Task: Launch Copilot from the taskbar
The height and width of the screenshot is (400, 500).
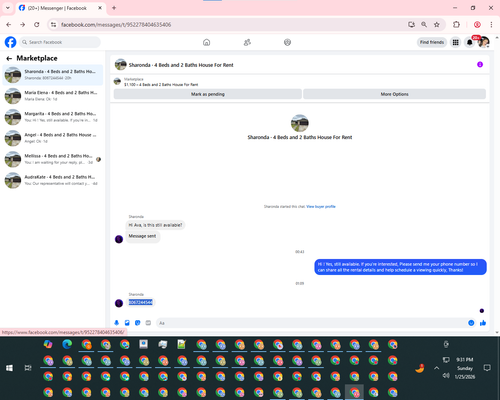Action: click(x=48, y=344)
